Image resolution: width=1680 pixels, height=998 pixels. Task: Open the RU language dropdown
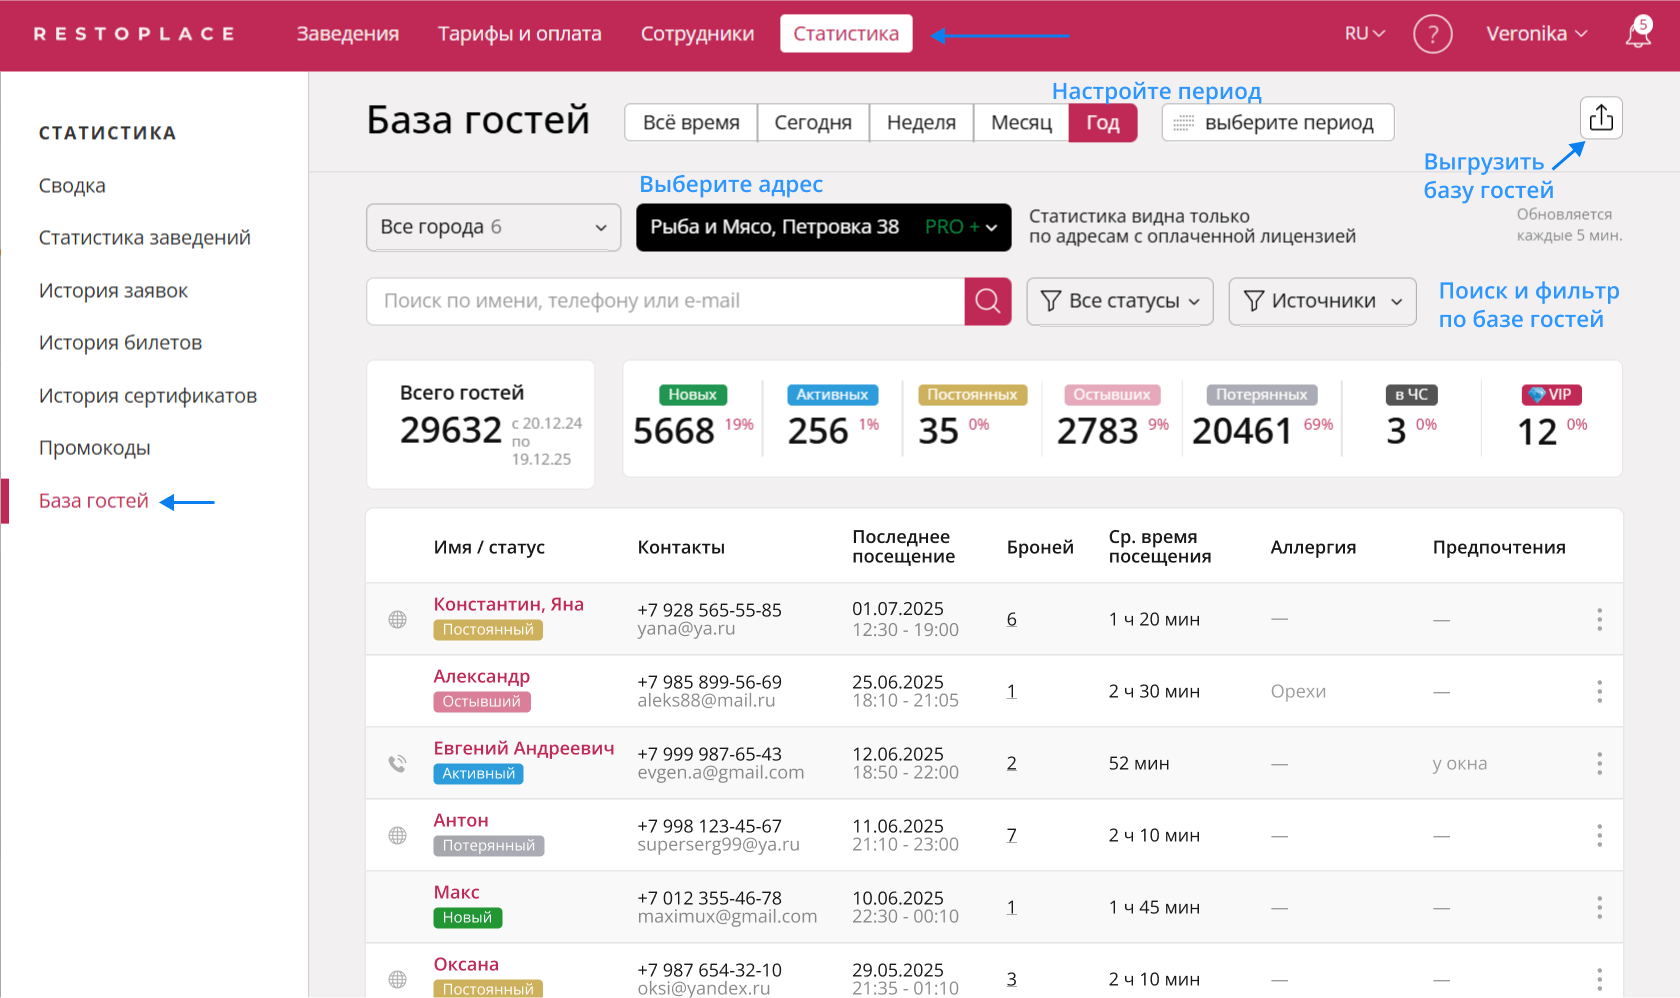point(1363,33)
